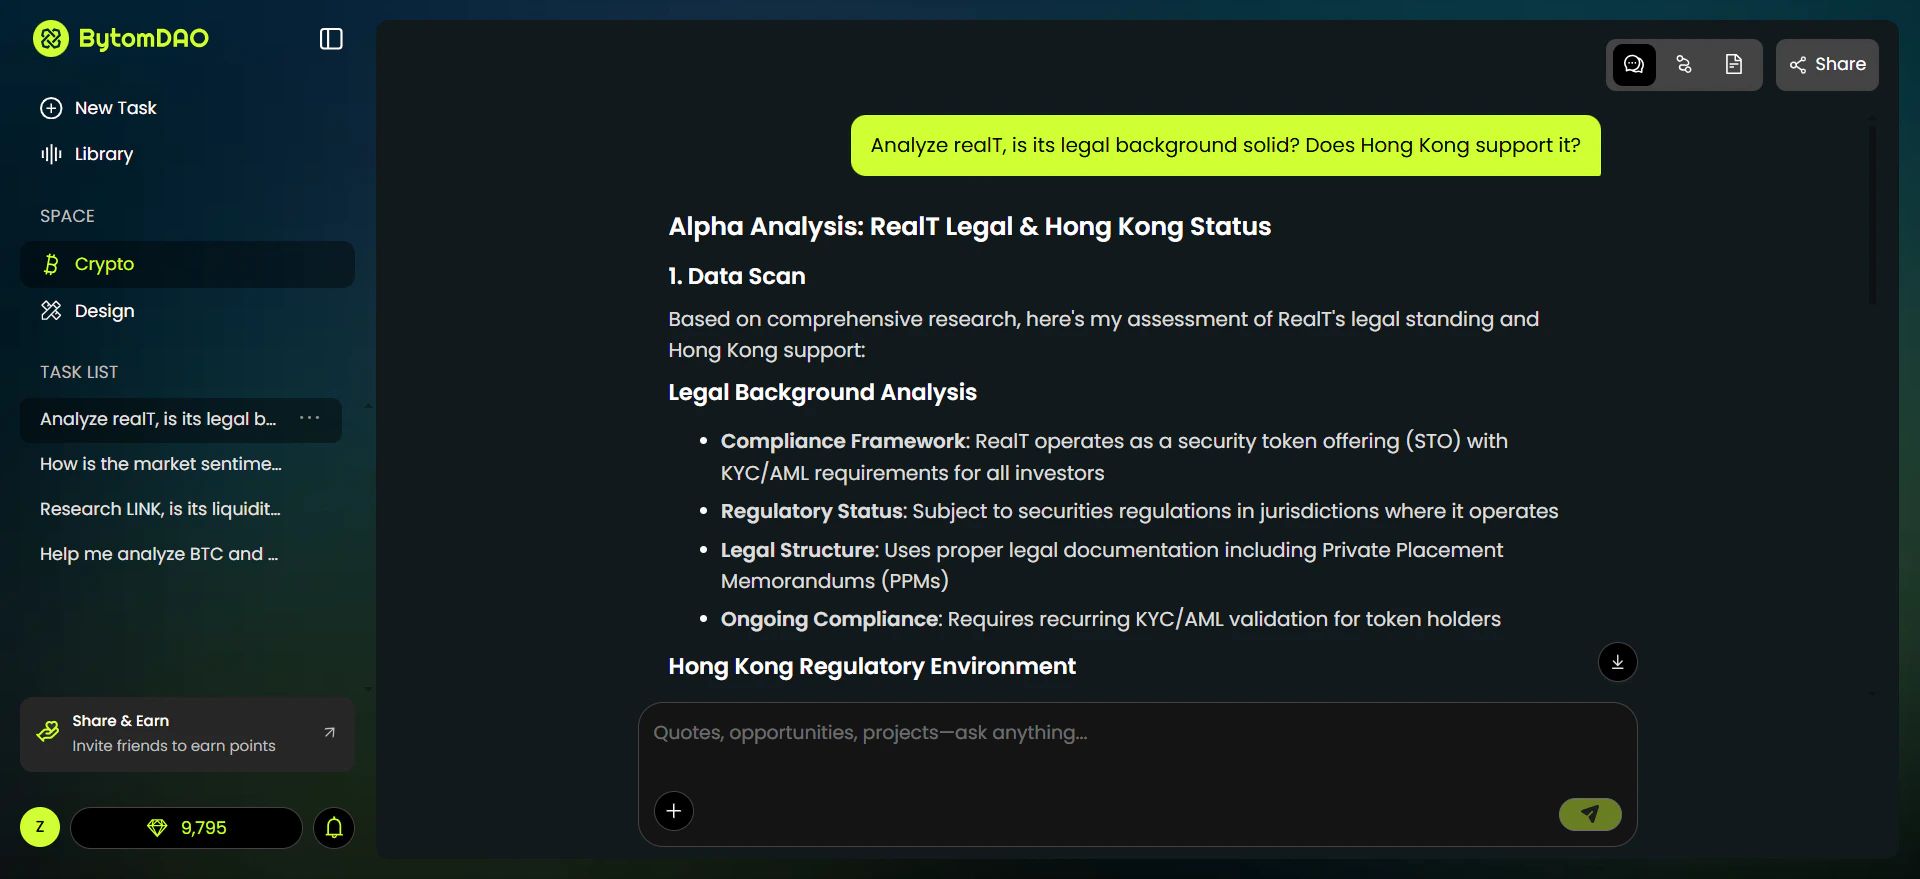Collapse the sidebar panel toggle

point(331,39)
